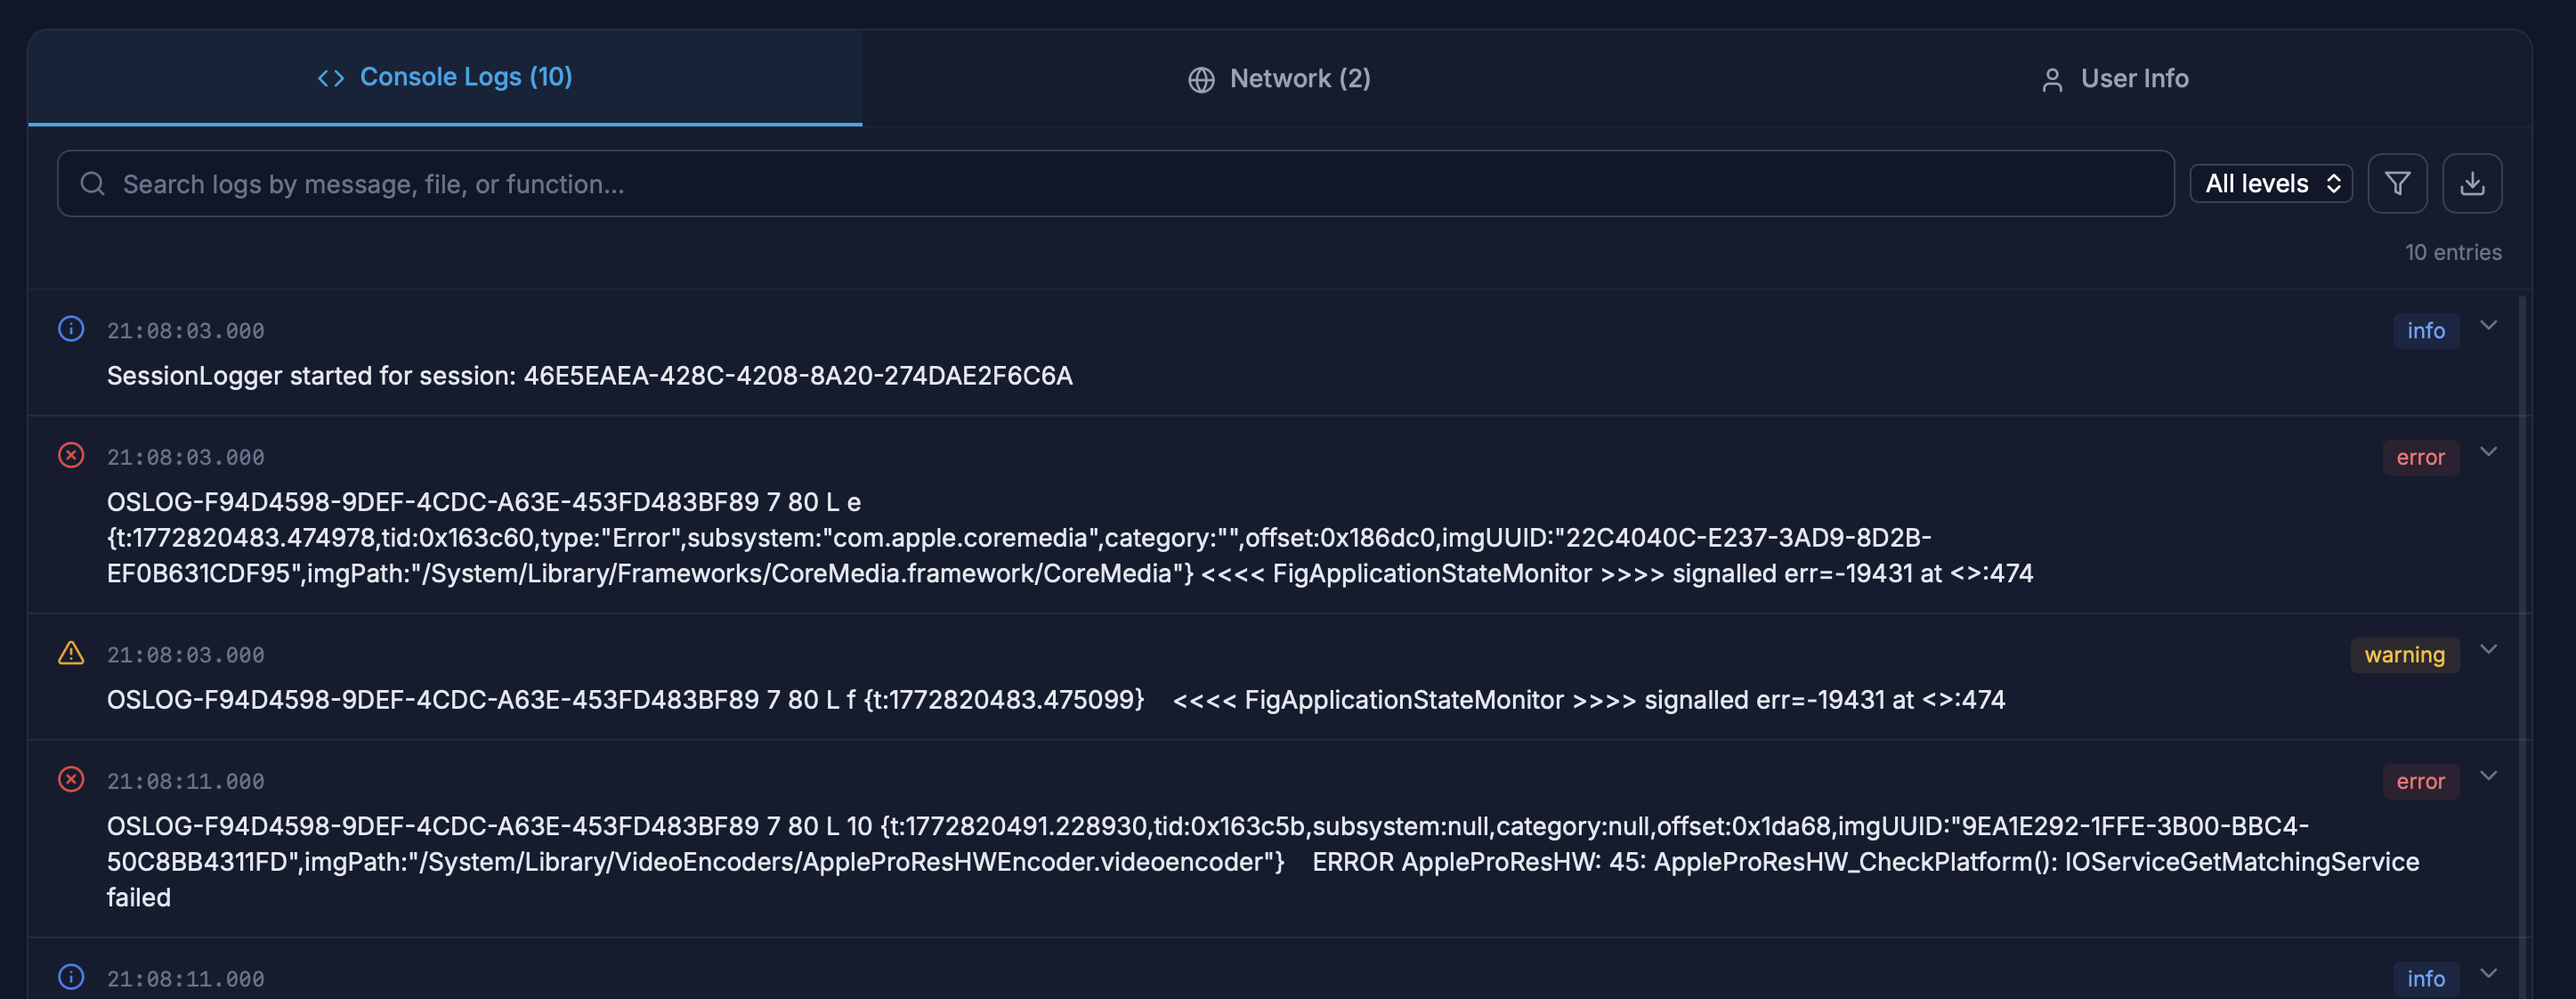Click the yellow warning level badge
Image resolution: width=2576 pixels, height=999 pixels.
click(x=2403, y=655)
